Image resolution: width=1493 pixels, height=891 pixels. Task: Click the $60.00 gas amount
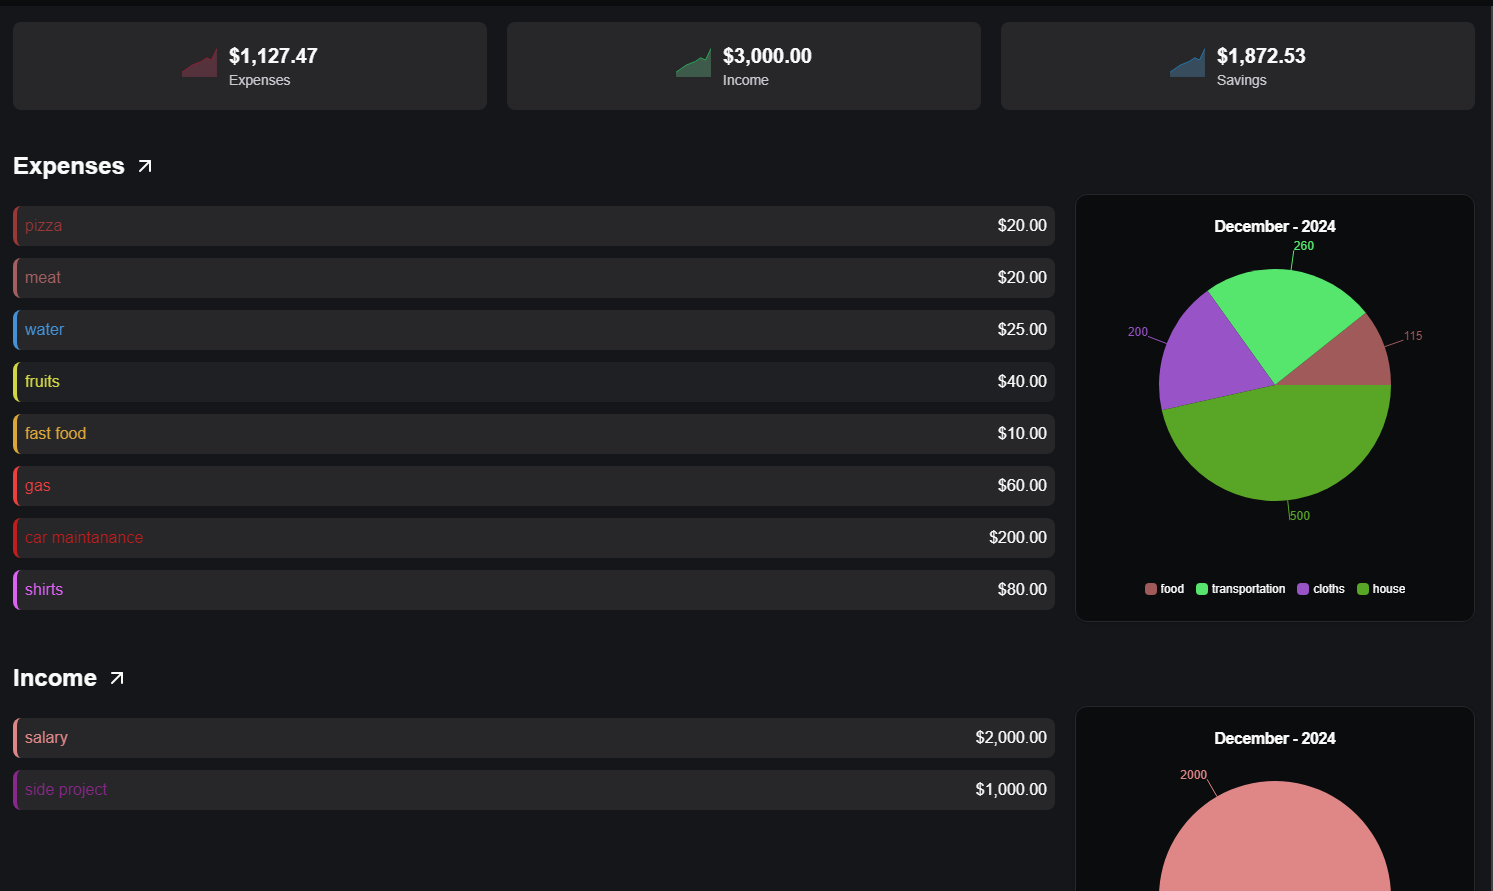point(1022,486)
